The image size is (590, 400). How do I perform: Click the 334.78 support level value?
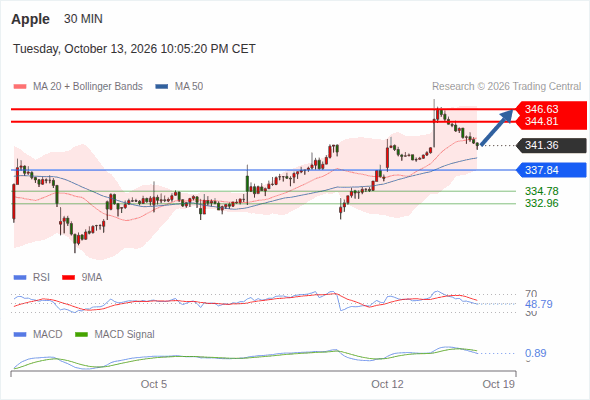click(542, 191)
